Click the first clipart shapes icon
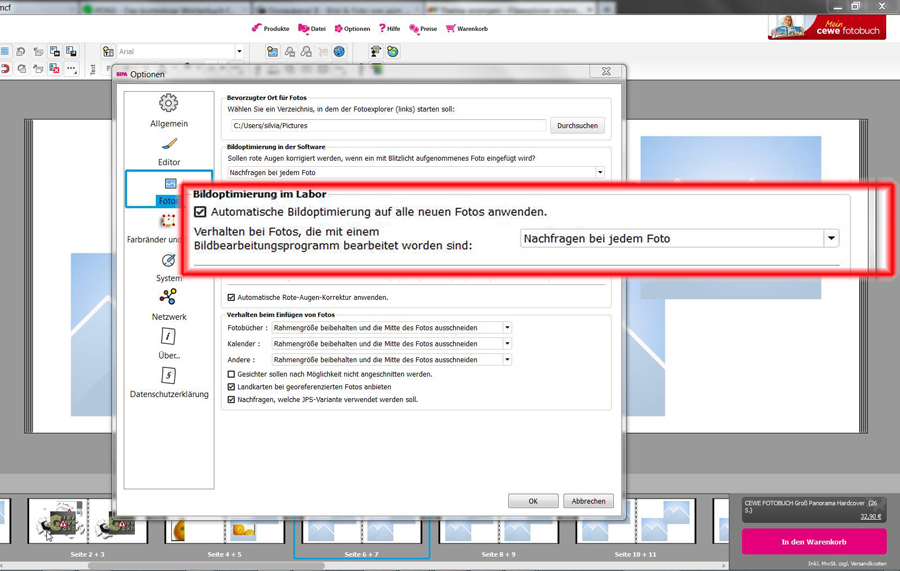 coord(290,52)
